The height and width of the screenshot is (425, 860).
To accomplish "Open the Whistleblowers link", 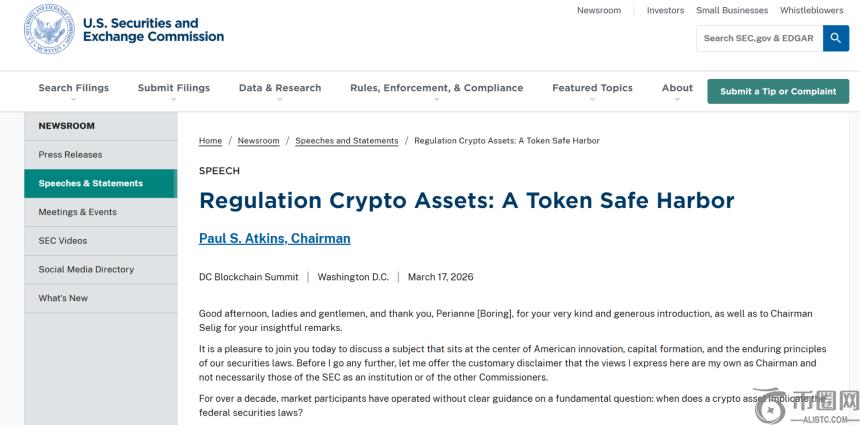I will tap(814, 10).
